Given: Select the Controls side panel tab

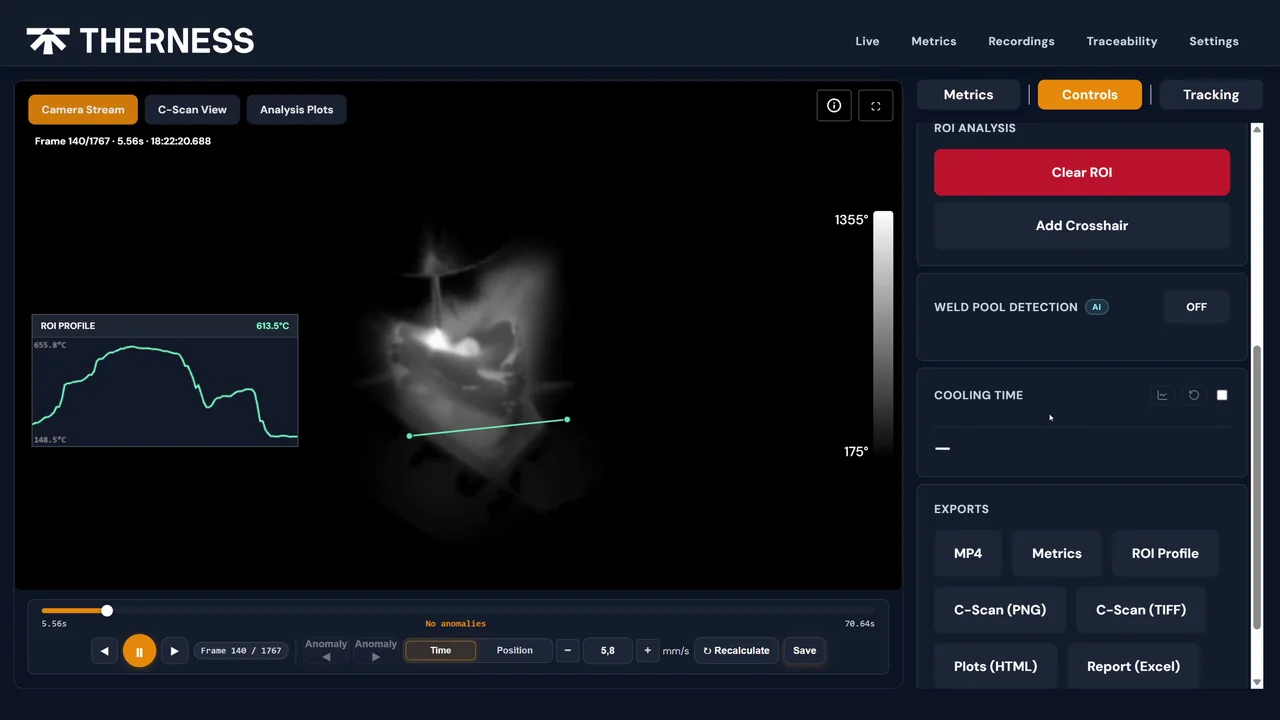Looking at the screenshot, I should (x=1090, y=95).
